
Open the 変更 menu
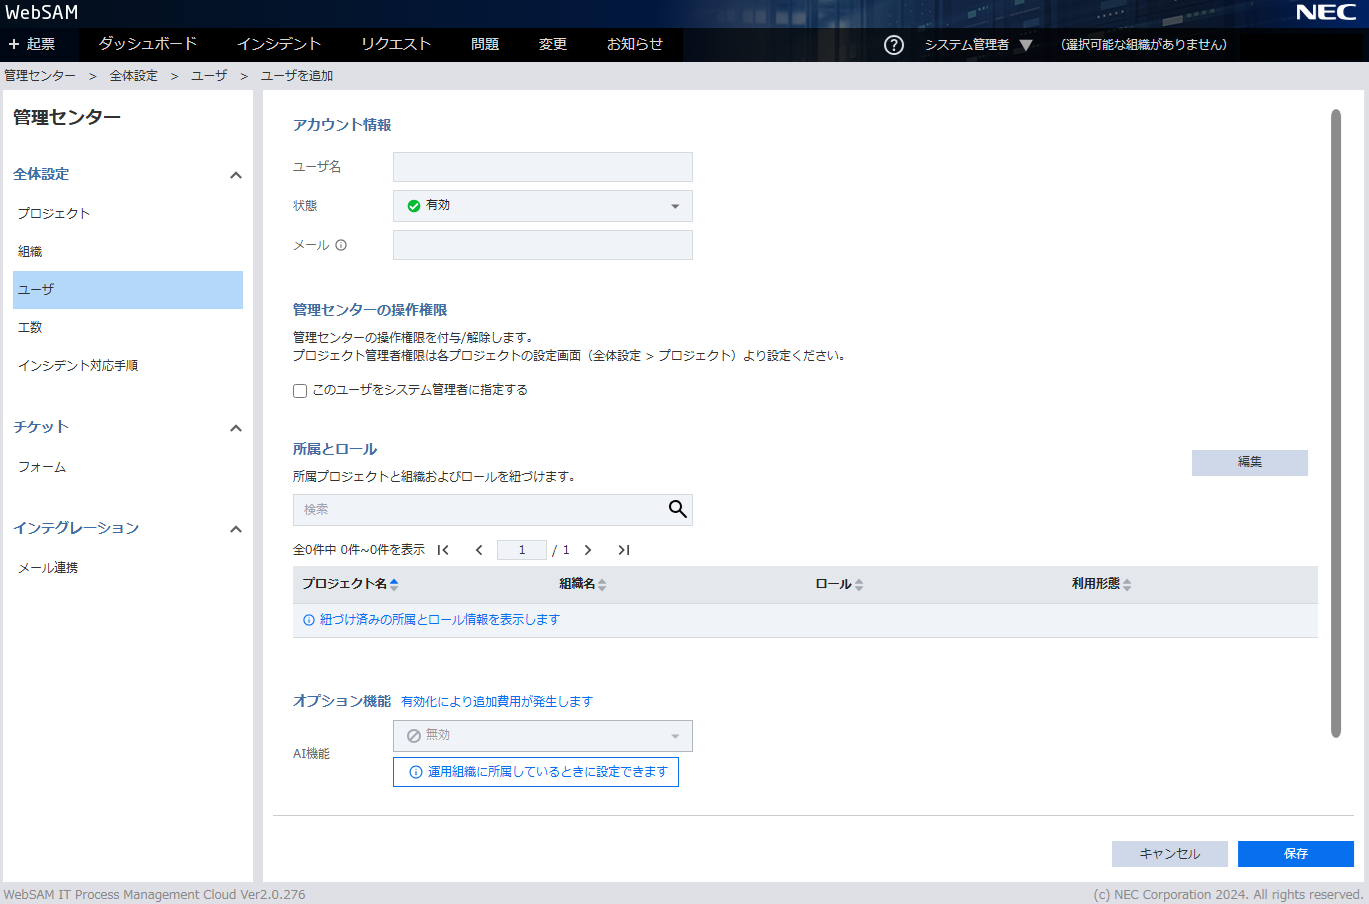click(x=553, y=44)
